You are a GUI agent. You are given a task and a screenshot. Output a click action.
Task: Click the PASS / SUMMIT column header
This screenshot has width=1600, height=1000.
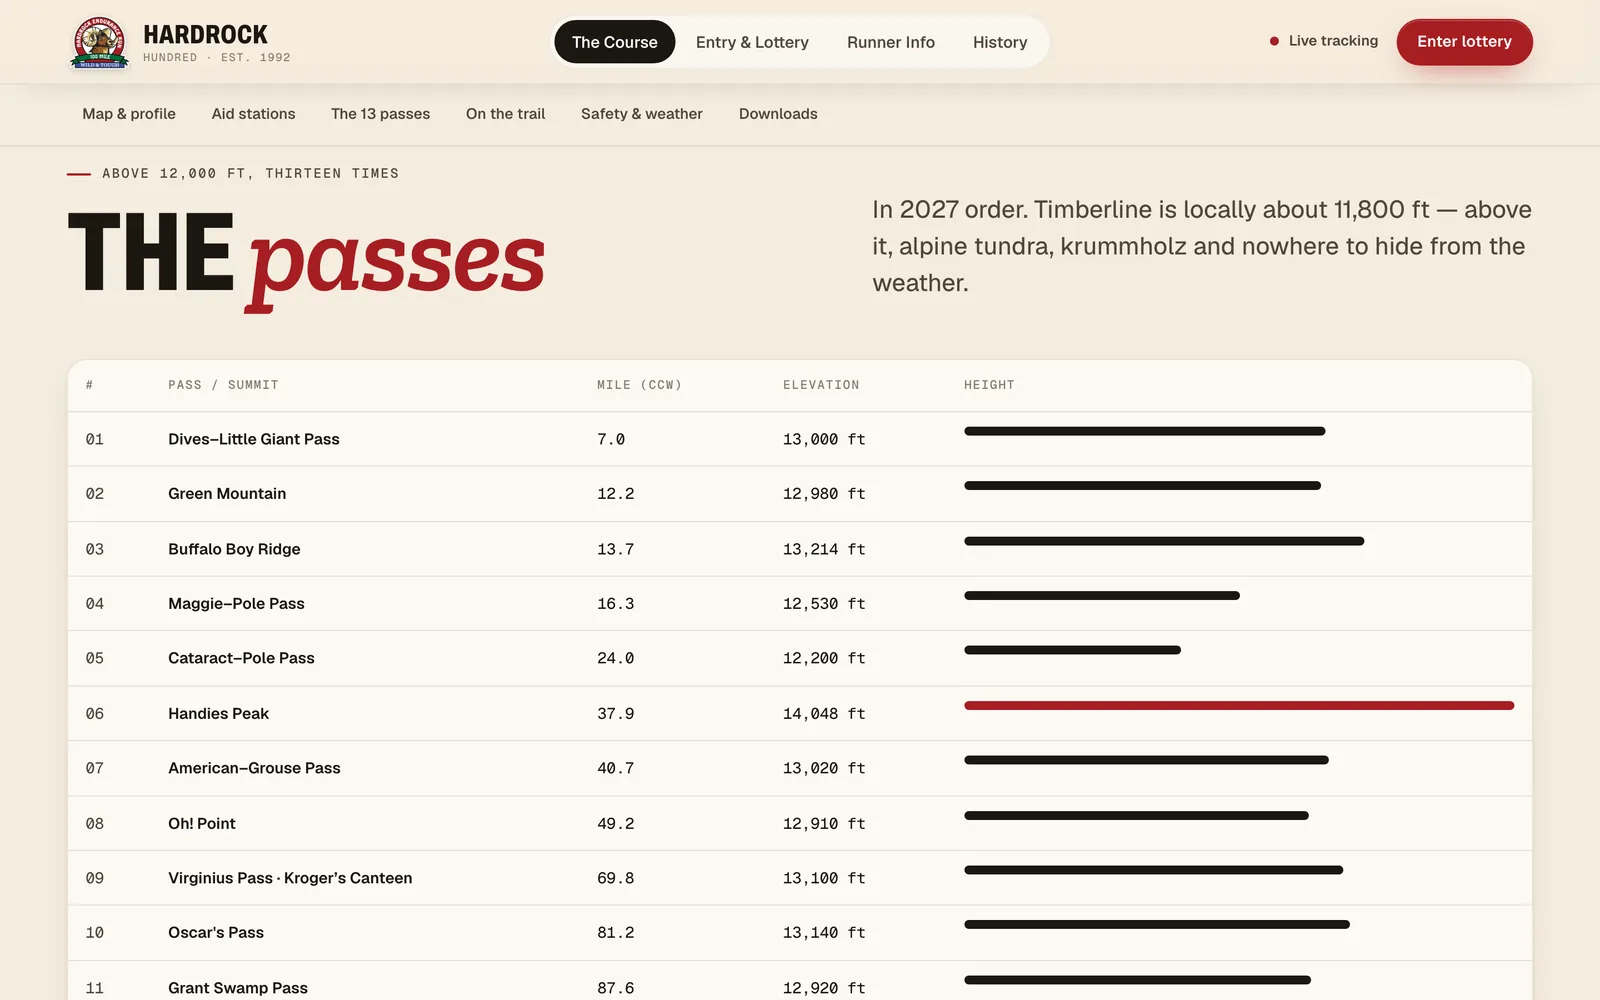(223, 385)
